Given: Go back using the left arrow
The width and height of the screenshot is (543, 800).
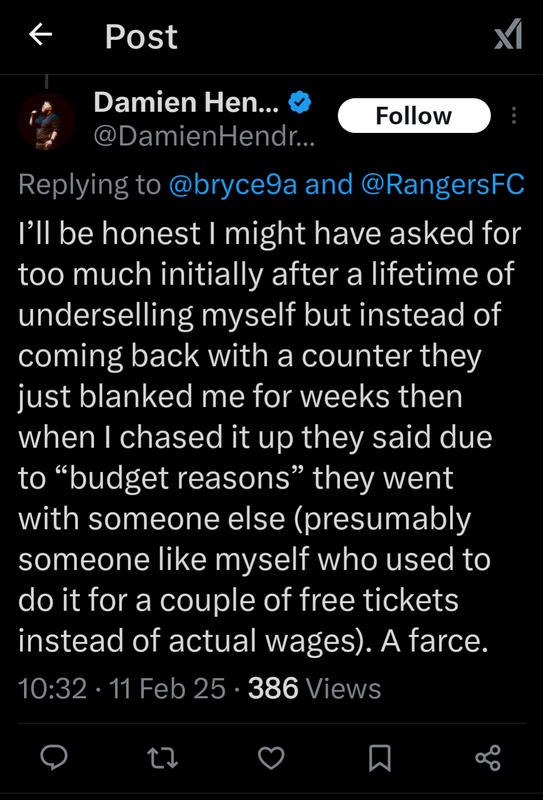Looking at the screenshot, I should (x=40, y=35).
